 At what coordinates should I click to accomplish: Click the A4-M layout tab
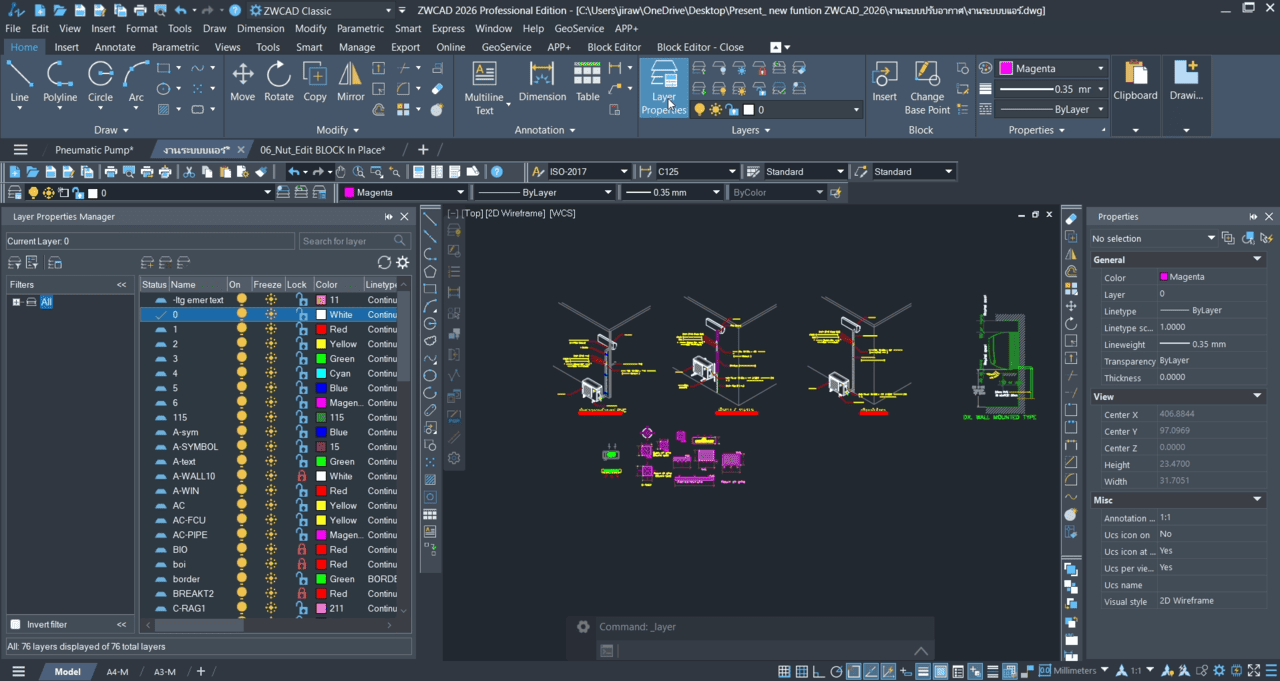click(117, 672)
